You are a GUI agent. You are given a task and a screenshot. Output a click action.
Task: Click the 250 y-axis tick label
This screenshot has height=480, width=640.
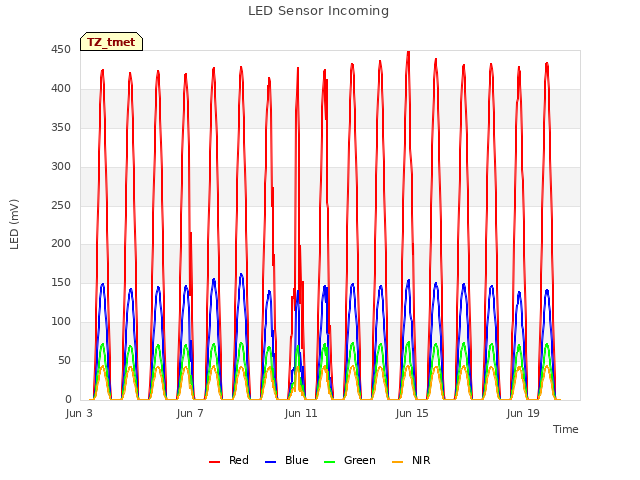point(61,205)
